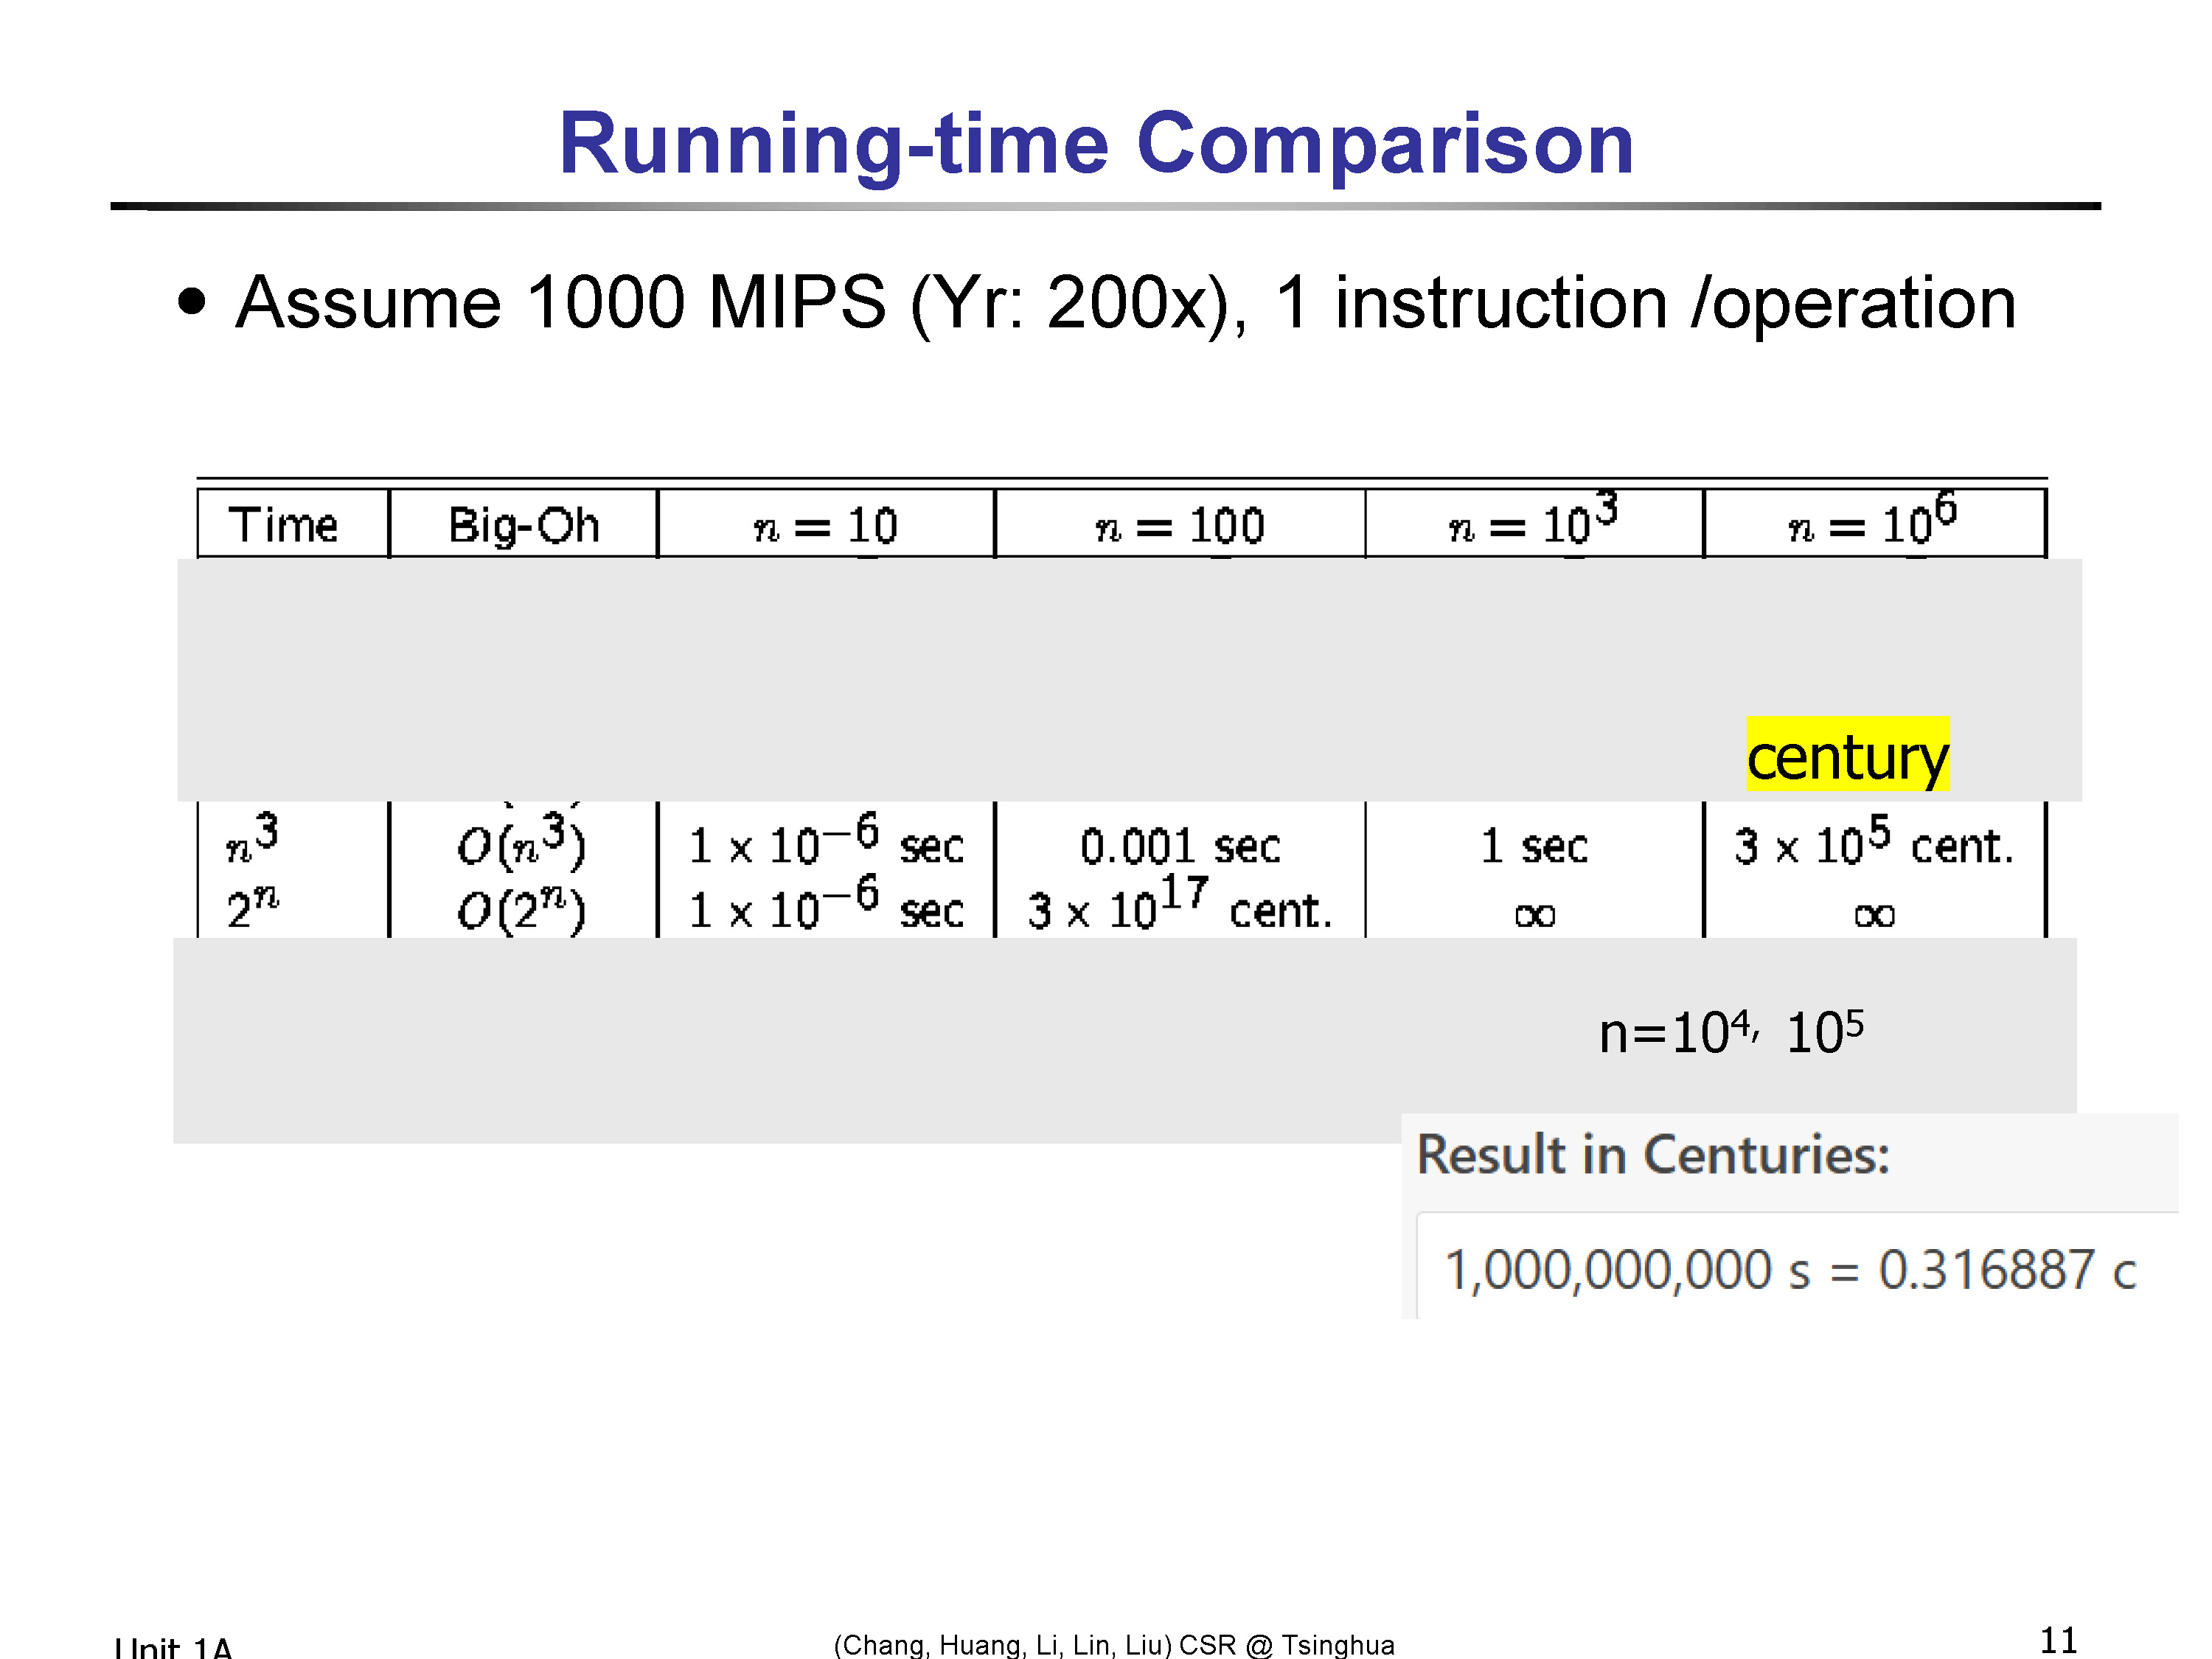Click the 3 x 10¹⁷ cent. cell
Screen dimensions: 2212x1659
(1180, 905)
